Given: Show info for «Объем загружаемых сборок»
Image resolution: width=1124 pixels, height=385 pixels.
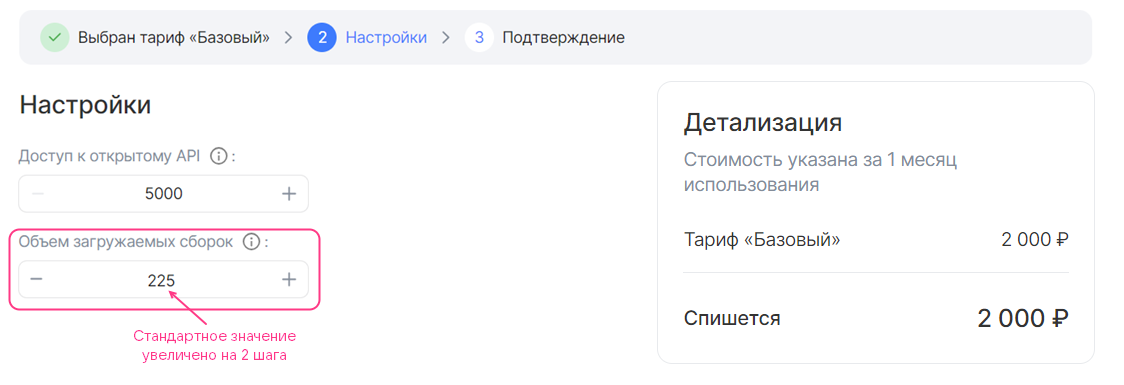Looking at the screenshot, I should tap(251, 242).
